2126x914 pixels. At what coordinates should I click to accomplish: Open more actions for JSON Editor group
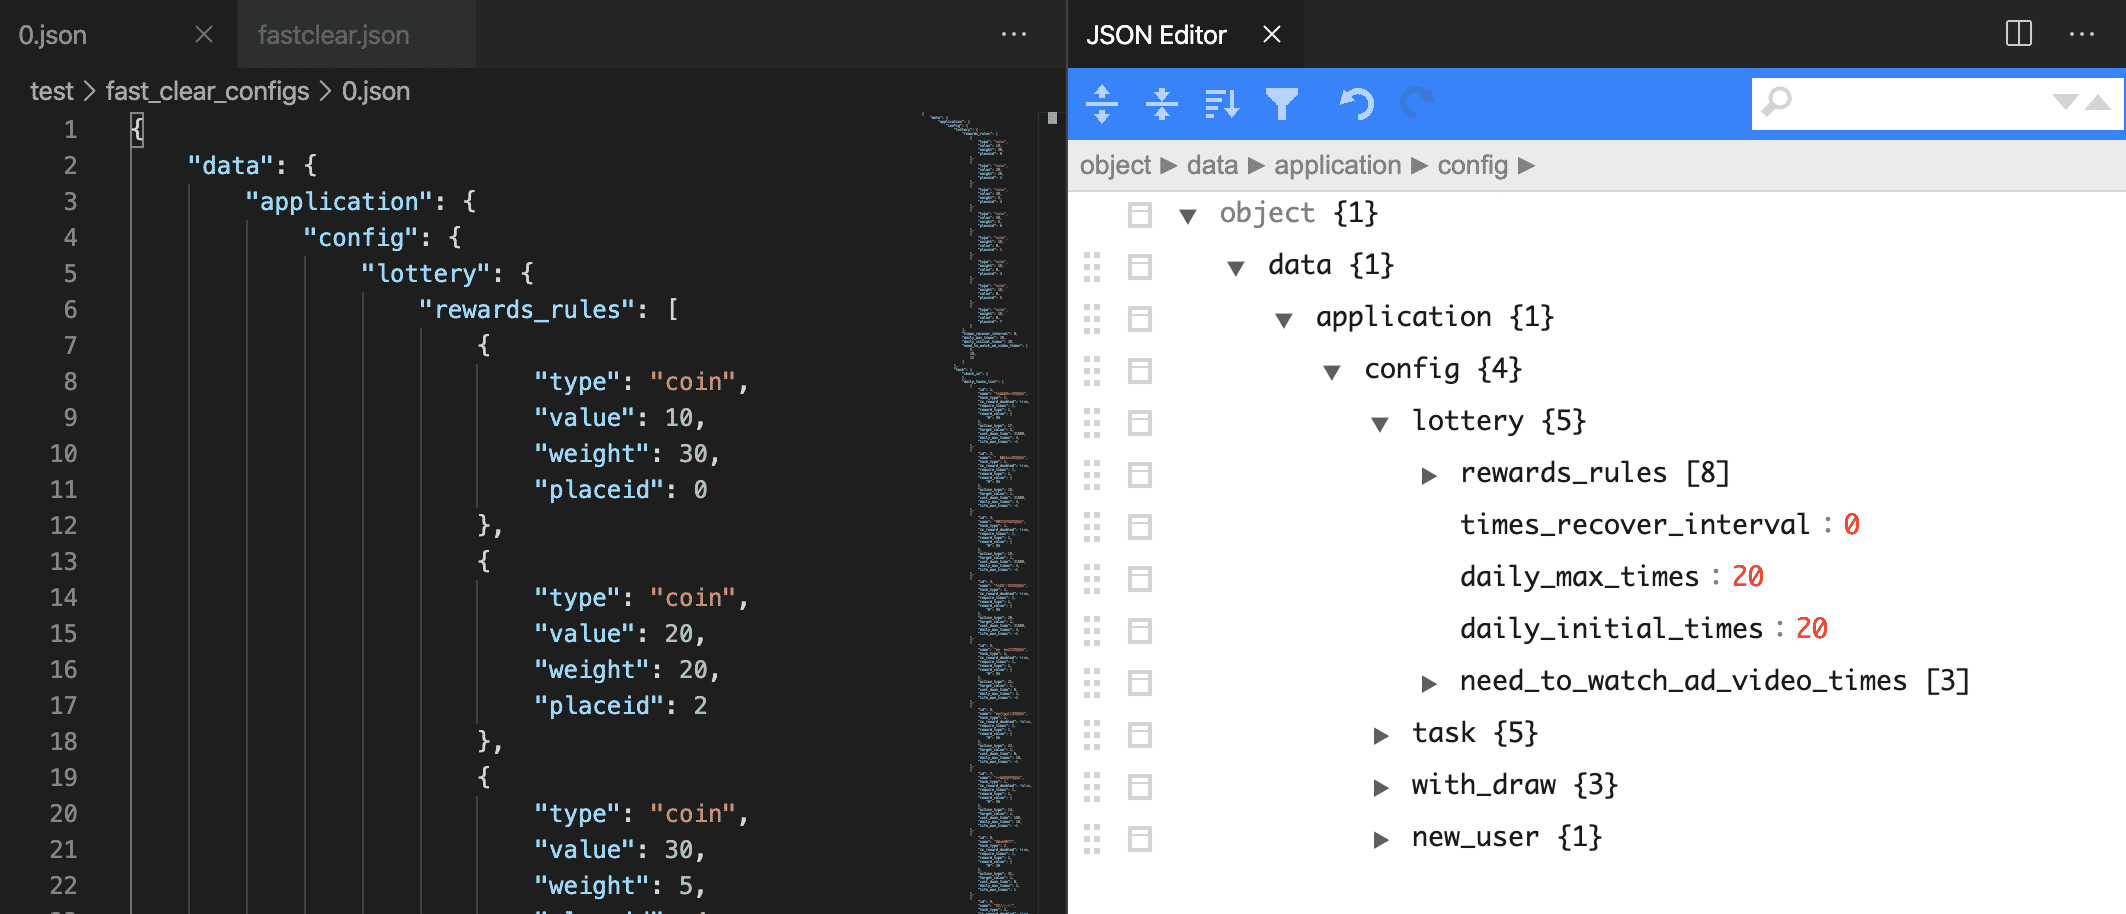pyautogui.click(x=2082, y=34)
